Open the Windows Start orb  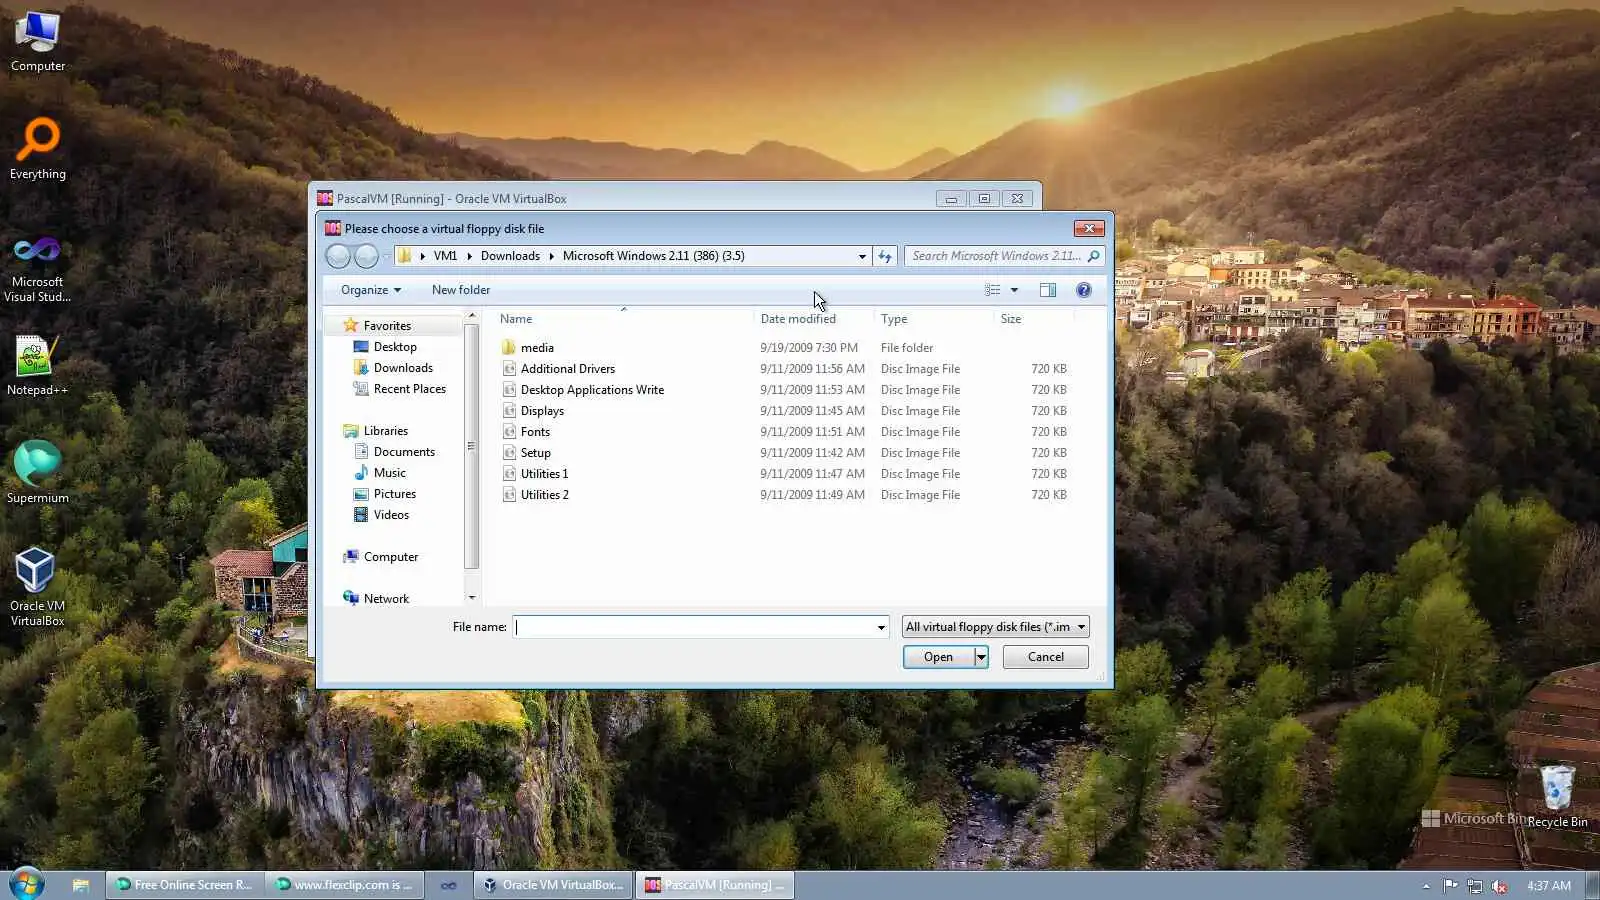[x=26, y=885]
